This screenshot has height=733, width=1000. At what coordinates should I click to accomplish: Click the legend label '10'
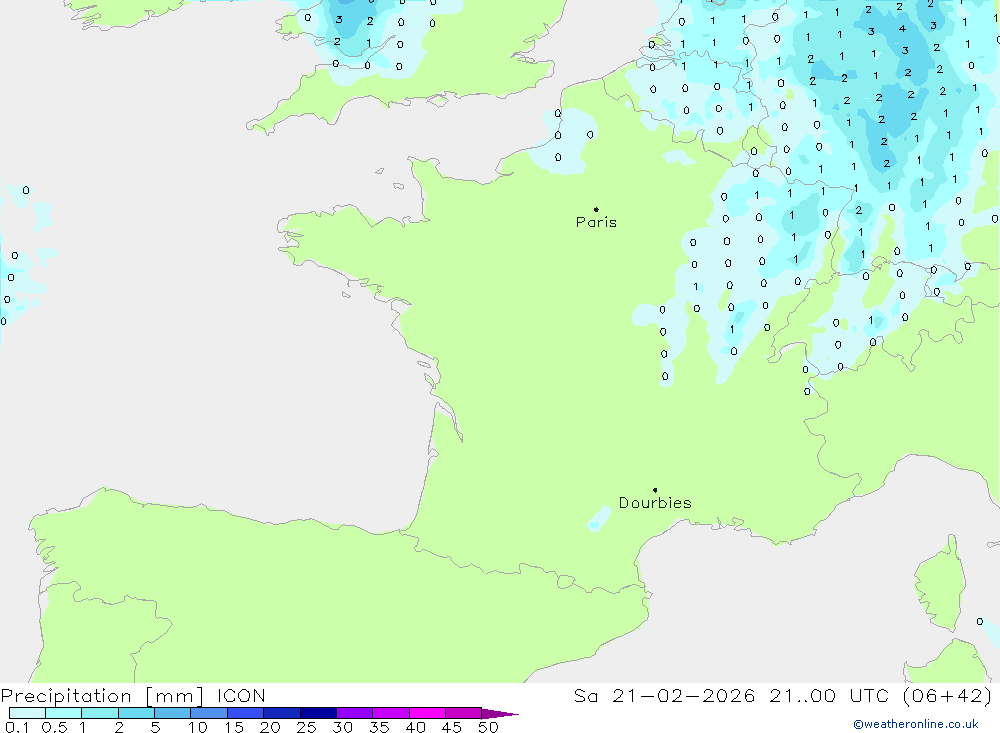pyautogui.click(x=198, y=727)
